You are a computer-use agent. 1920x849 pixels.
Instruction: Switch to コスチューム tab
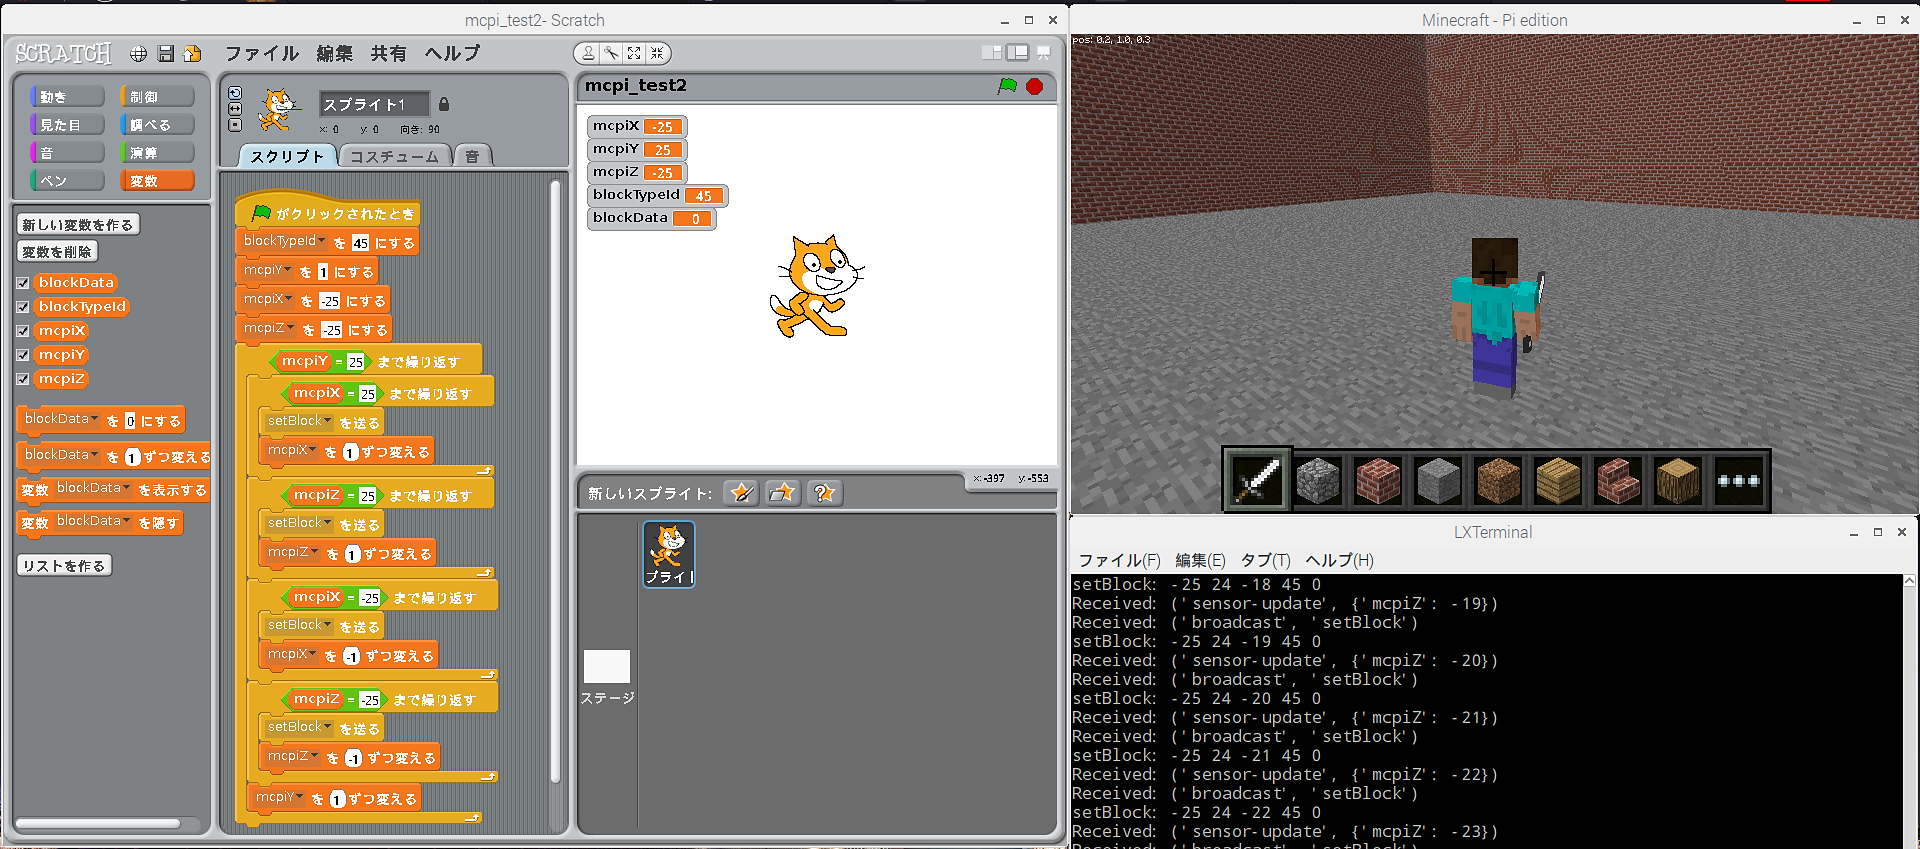point(394,156)
